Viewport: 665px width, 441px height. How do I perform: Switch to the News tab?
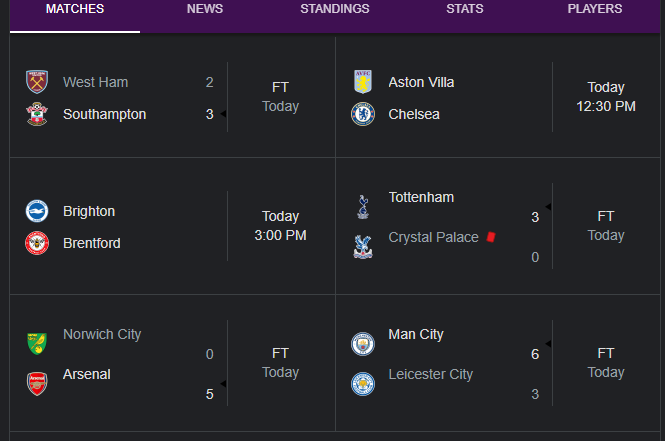click(205, 9)
